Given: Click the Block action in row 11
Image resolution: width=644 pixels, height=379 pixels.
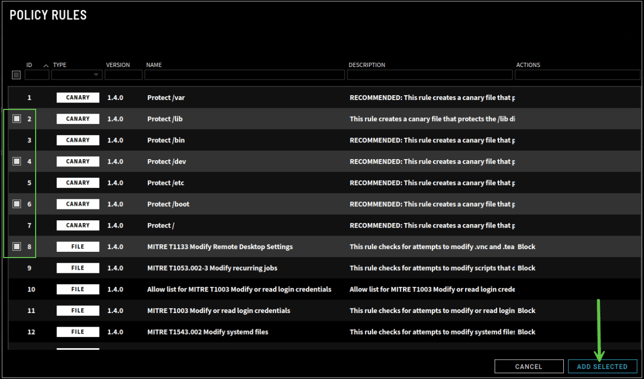Looking at the screenshot, I should [x=526, y=311].
